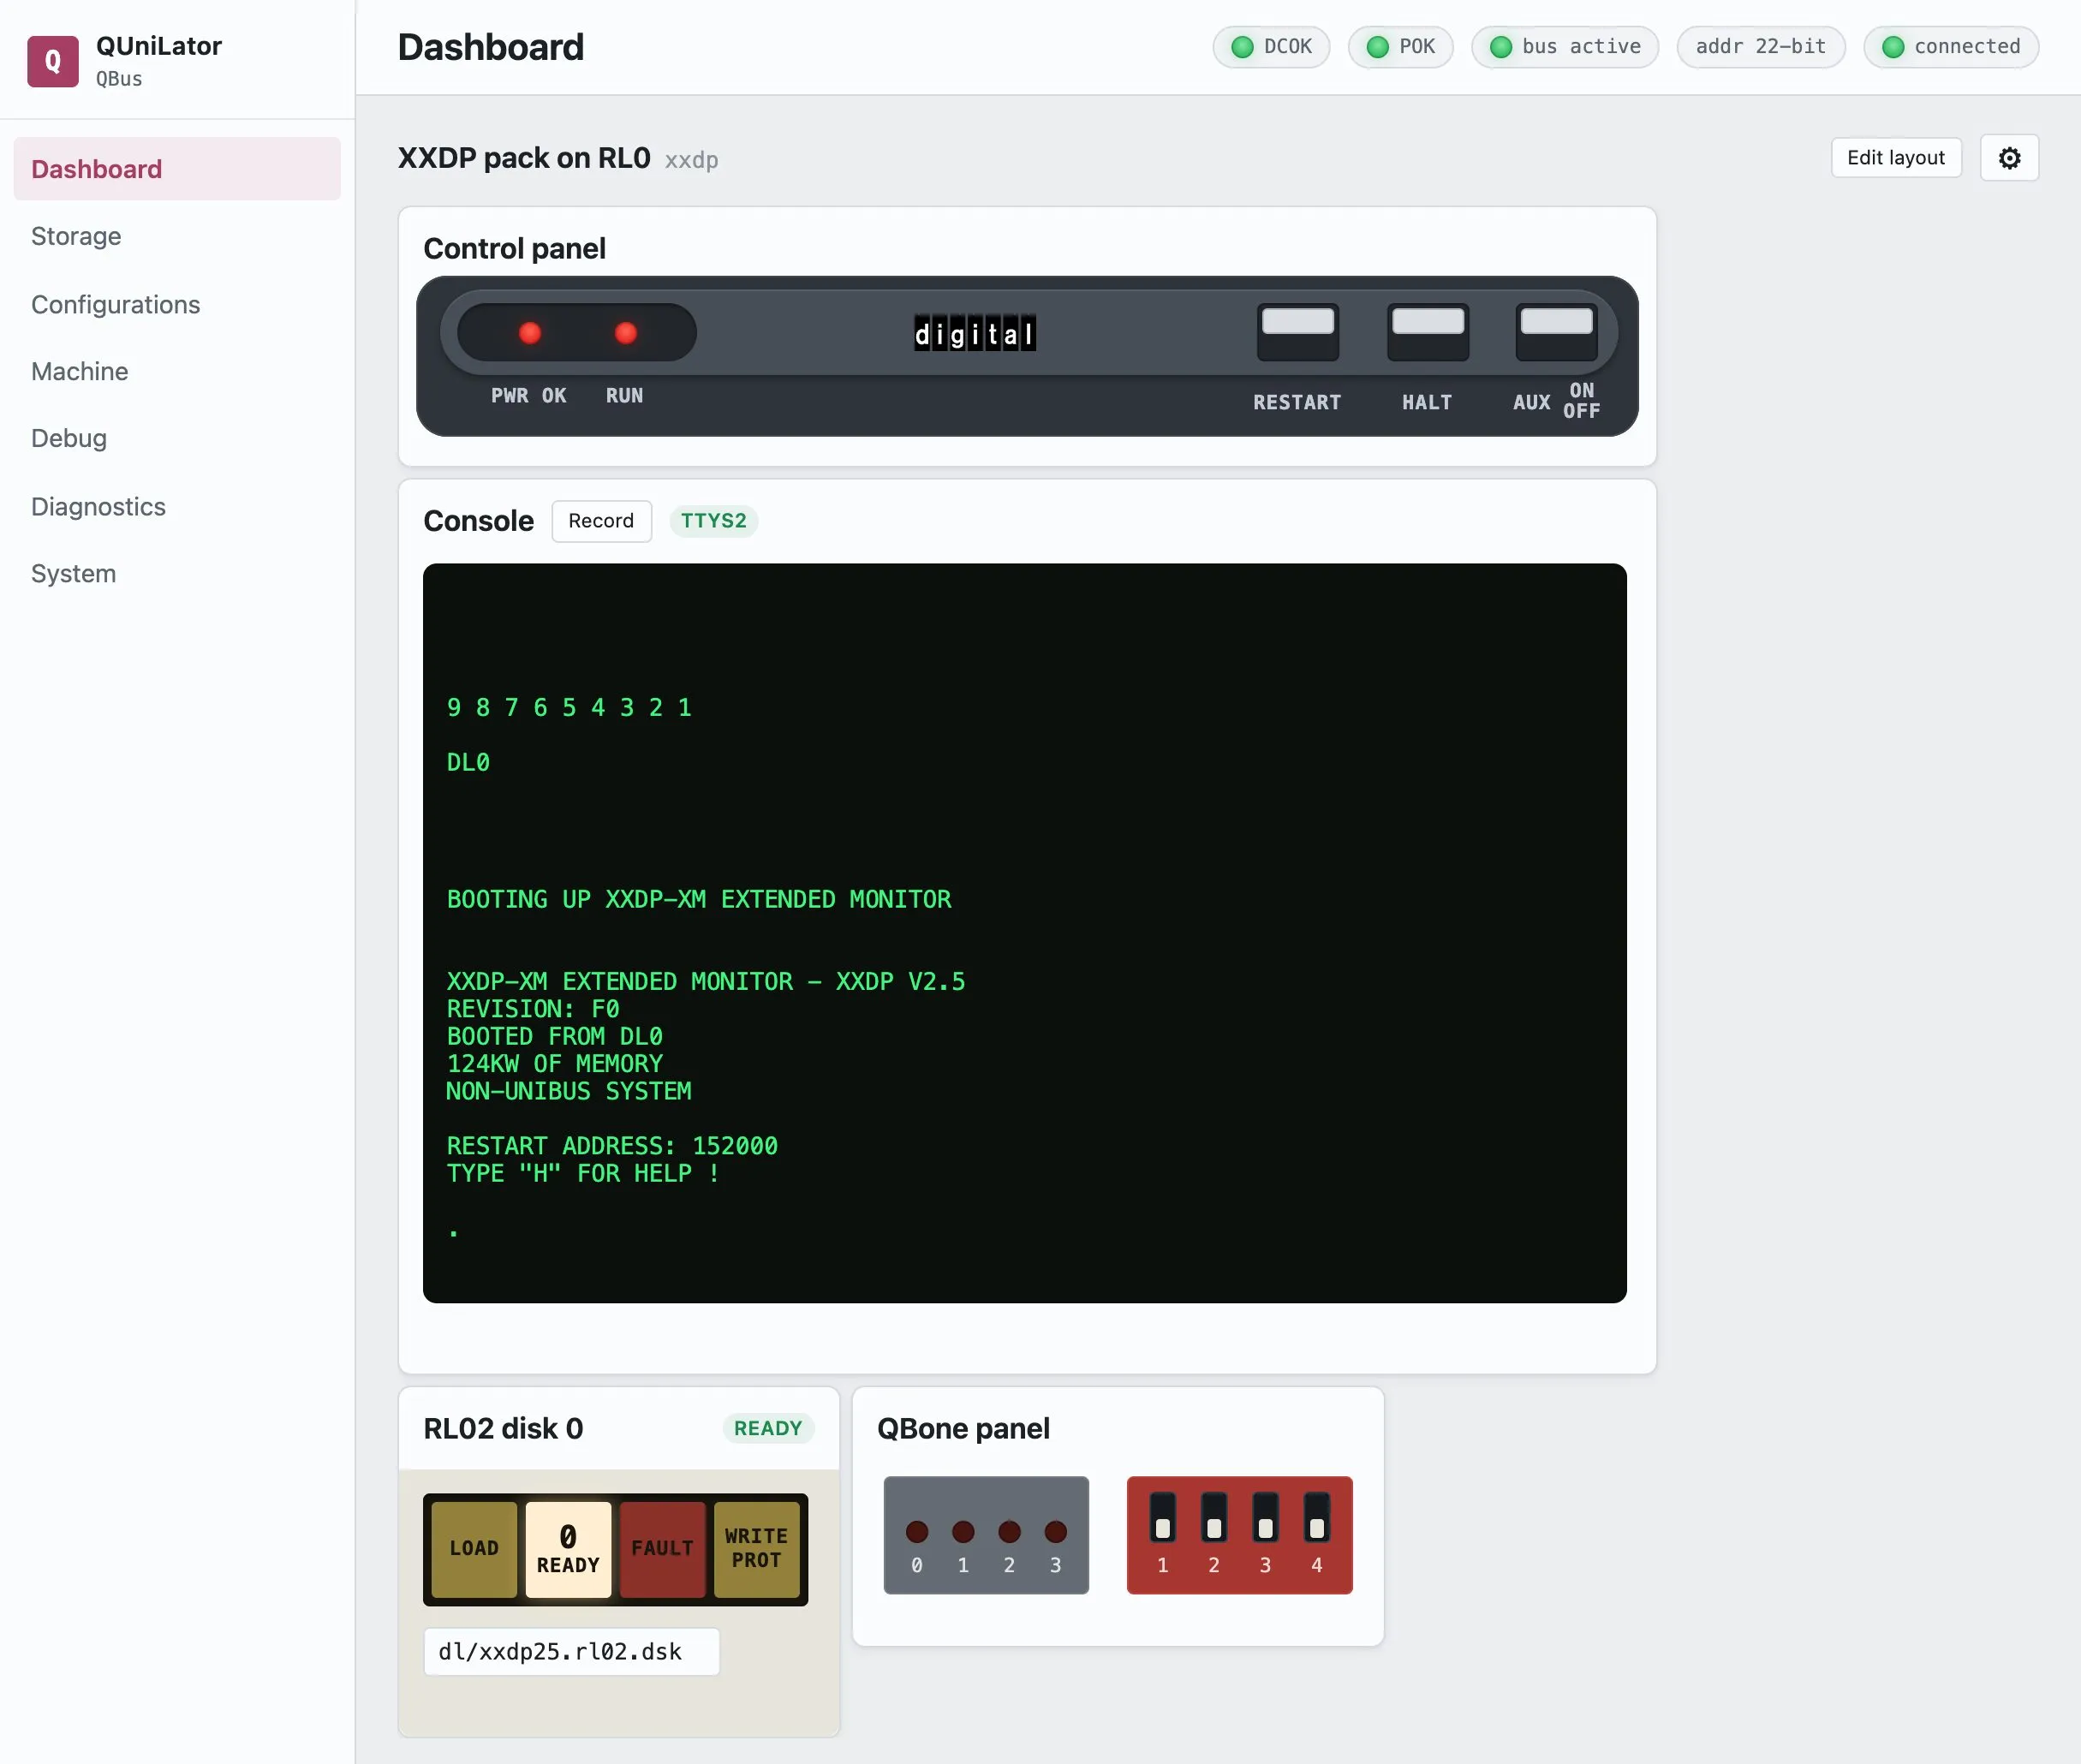Click the TTYS2 console port badge
The image size is (2081, 1764).
coord(713,521)
